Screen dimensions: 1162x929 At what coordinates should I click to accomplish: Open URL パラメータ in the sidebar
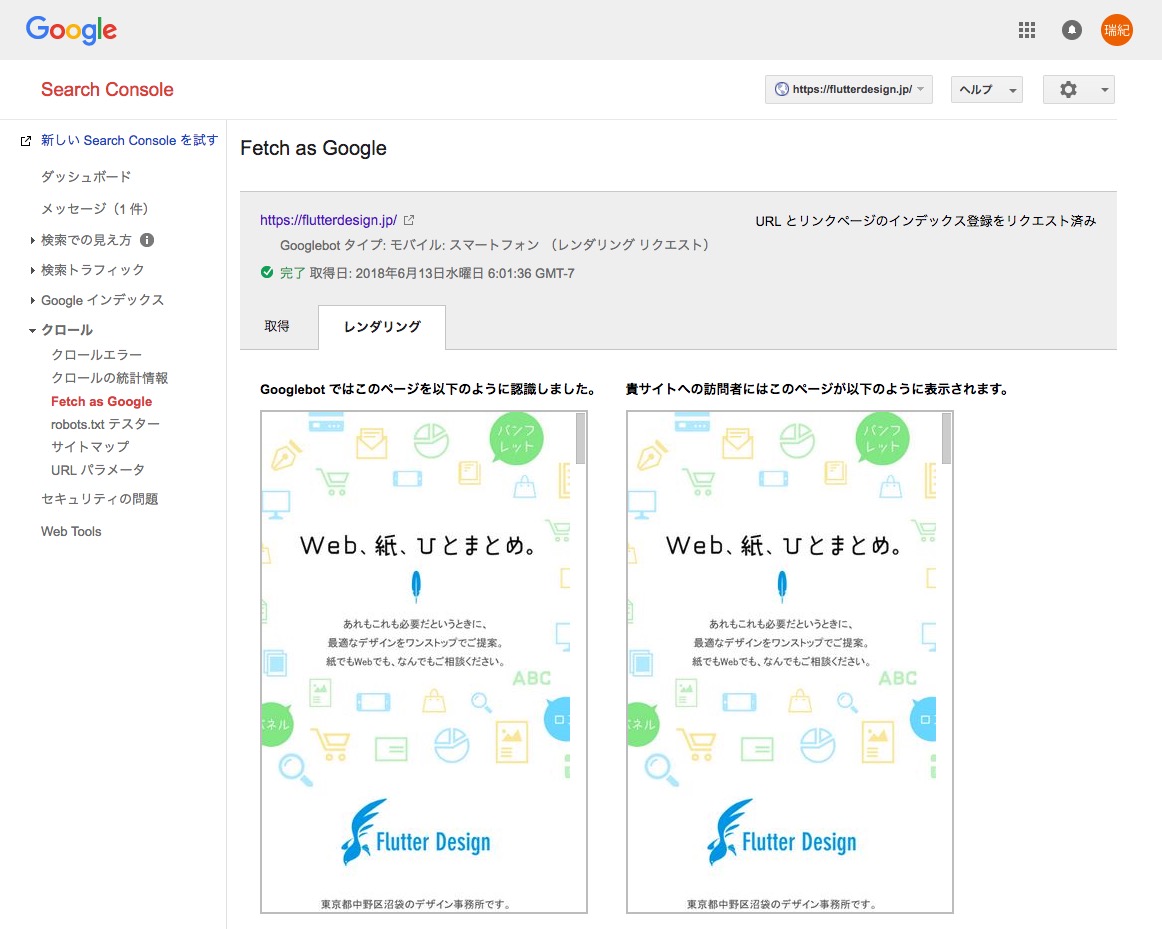[98, 470]
